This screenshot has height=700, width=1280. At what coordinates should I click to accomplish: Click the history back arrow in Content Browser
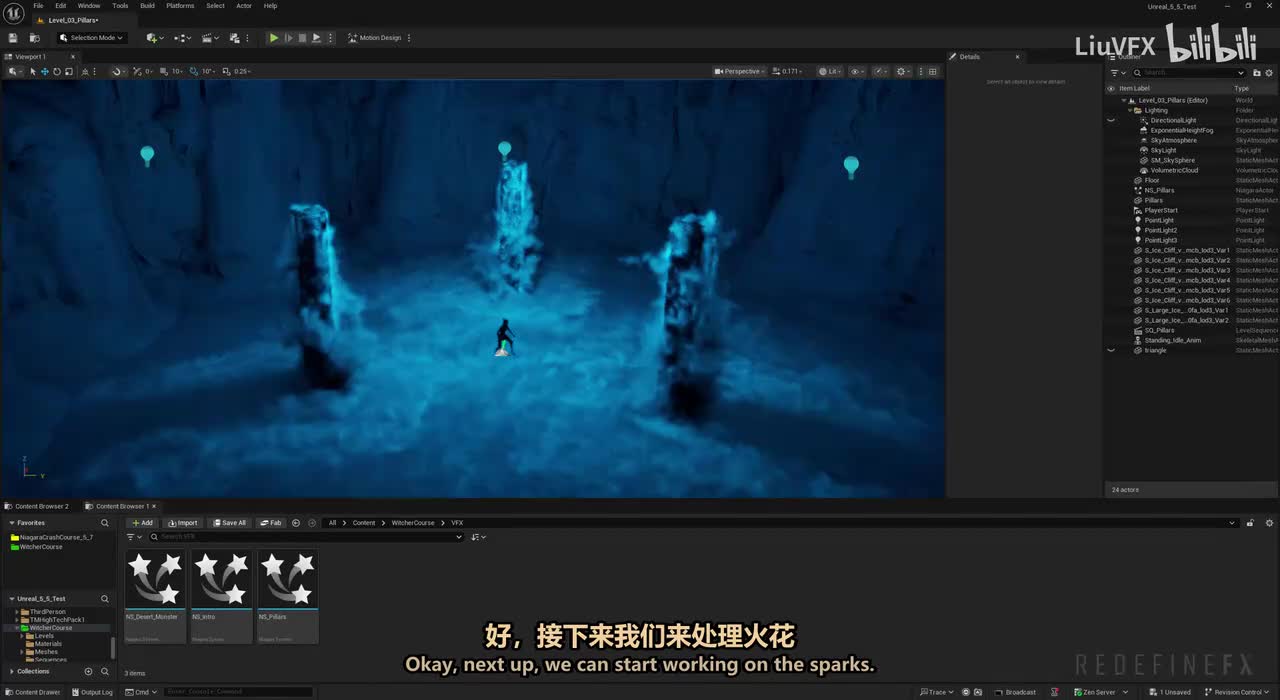tap(296, 523)
